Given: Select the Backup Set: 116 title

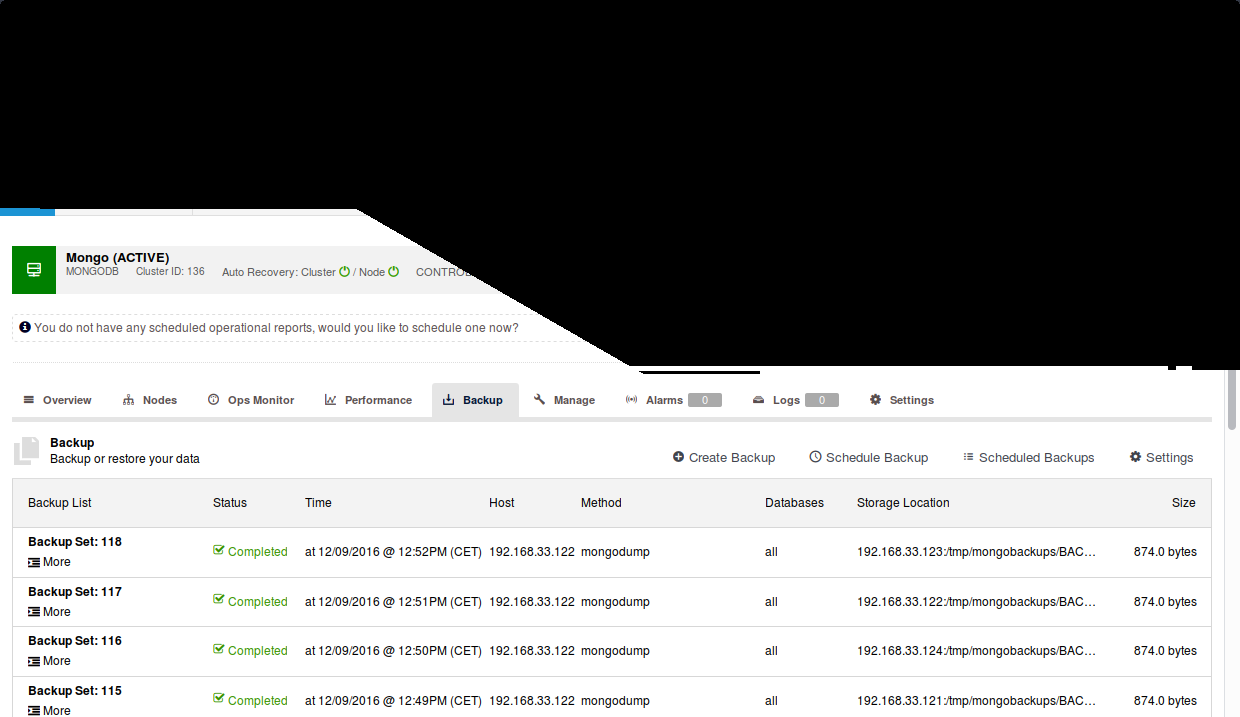Looking at the screenshot, I should [x=75, y=641].
